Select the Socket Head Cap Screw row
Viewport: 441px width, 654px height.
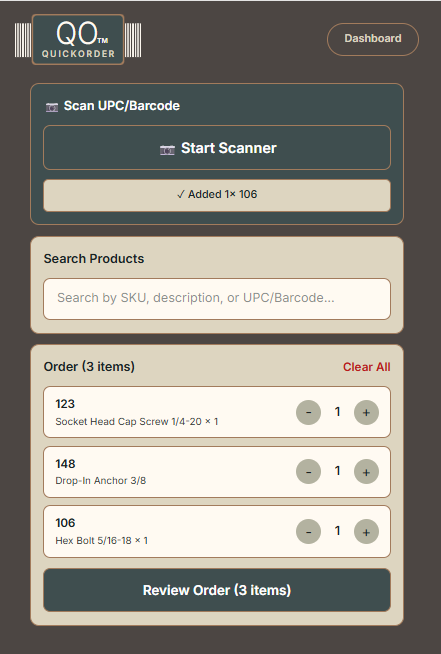(x=217, y=412)
